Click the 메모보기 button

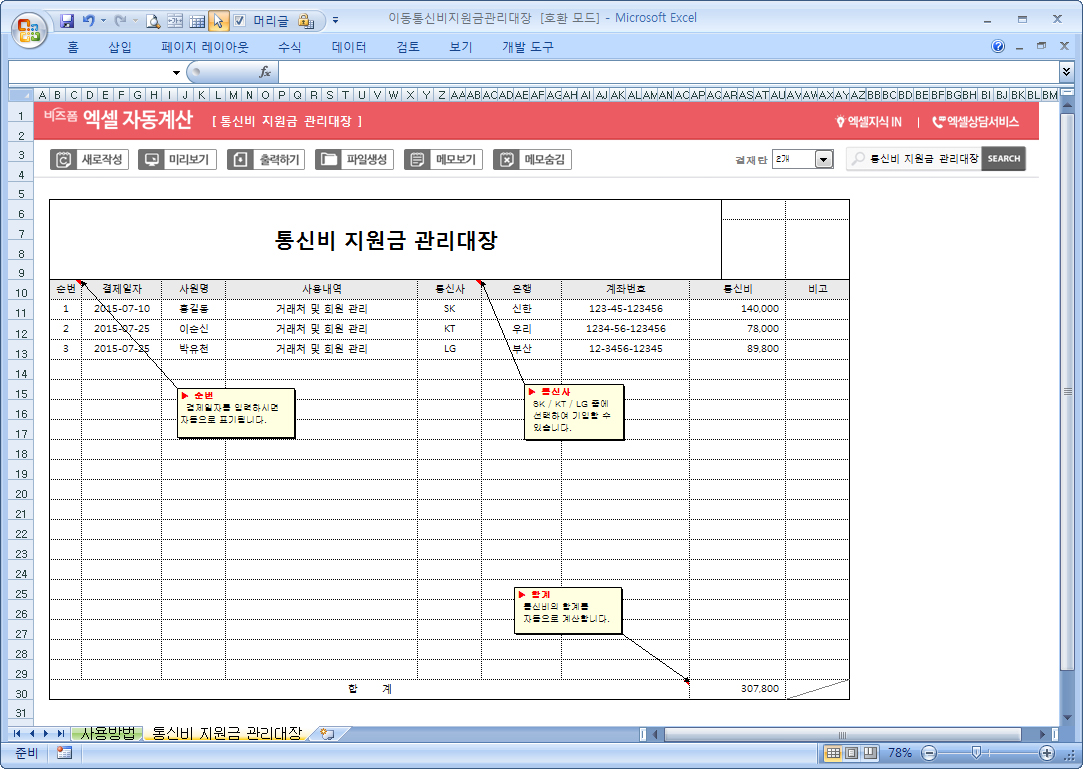(443, 160)
